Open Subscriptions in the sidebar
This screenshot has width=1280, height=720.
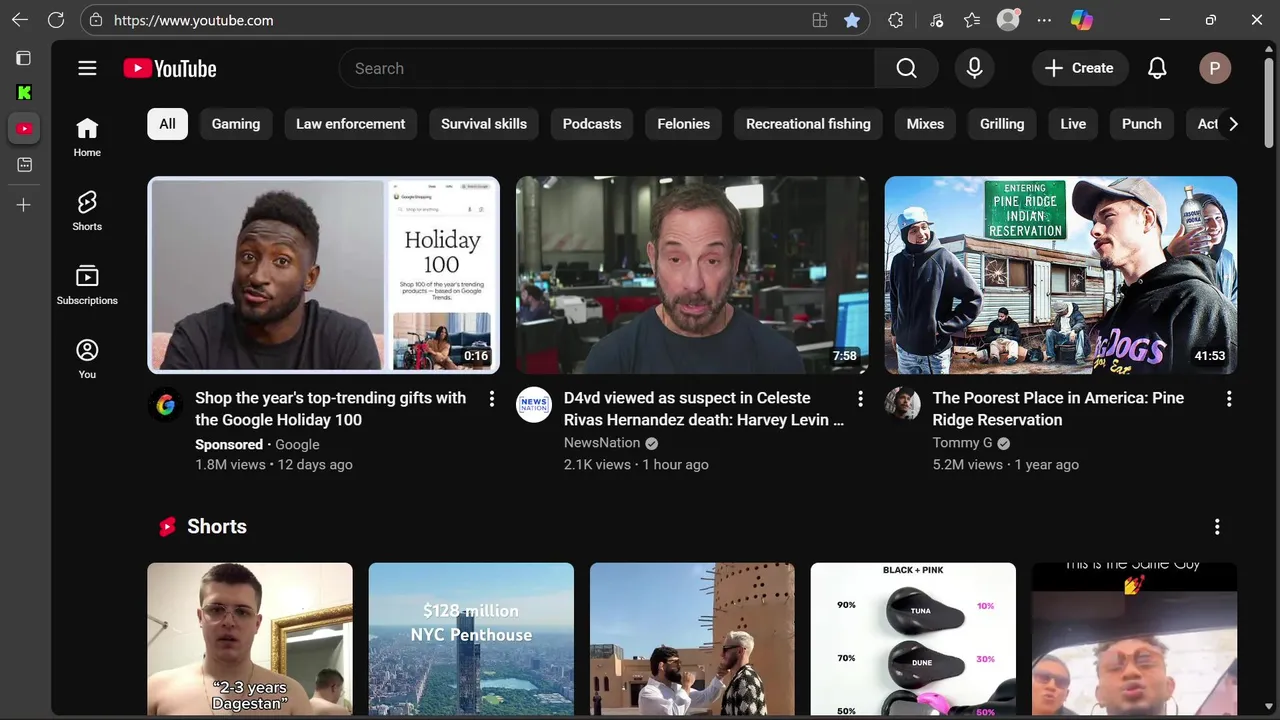tap(87, 285)
